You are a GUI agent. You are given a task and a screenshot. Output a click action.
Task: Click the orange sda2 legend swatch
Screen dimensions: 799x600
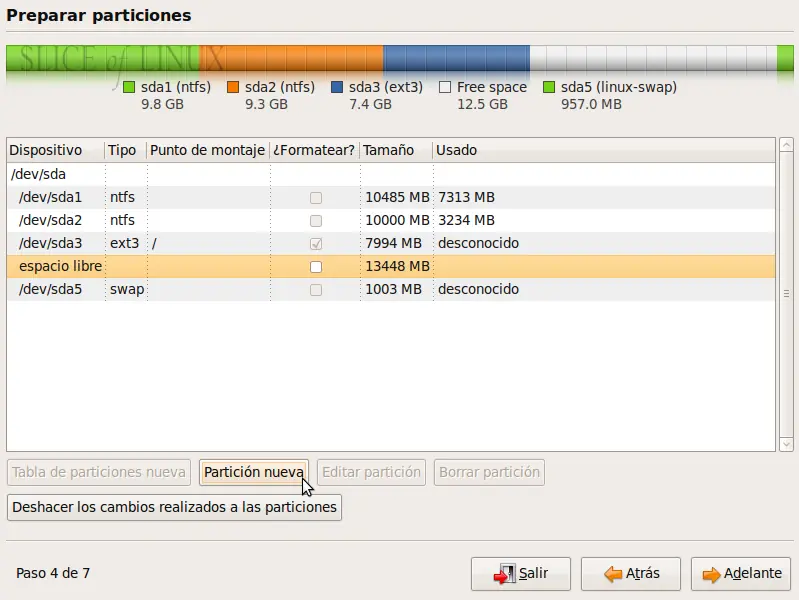(233, 87)
